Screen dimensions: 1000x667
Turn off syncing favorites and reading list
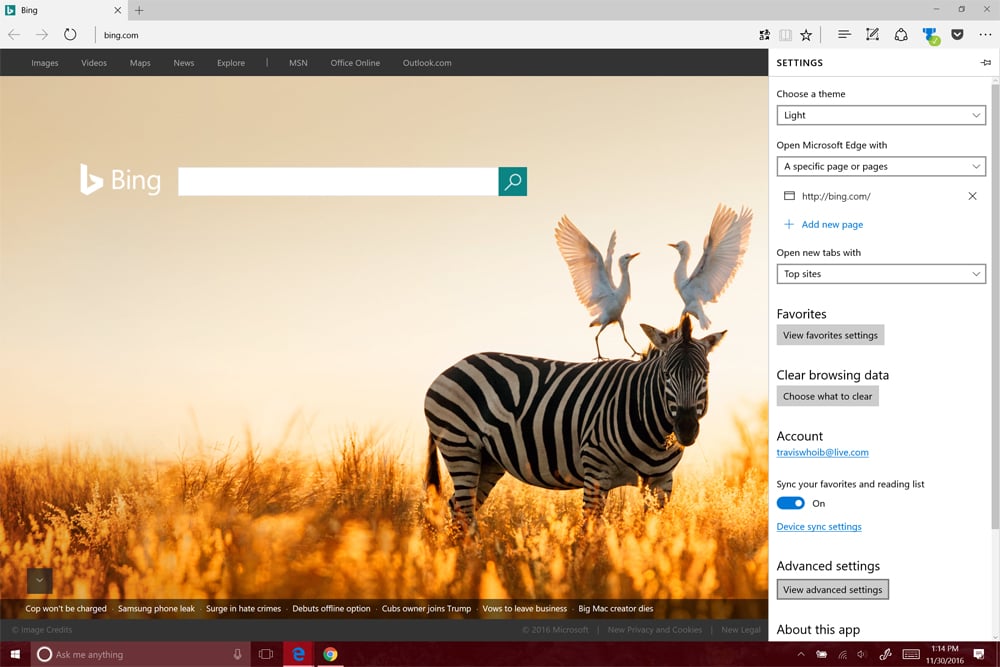pos(790,503)
